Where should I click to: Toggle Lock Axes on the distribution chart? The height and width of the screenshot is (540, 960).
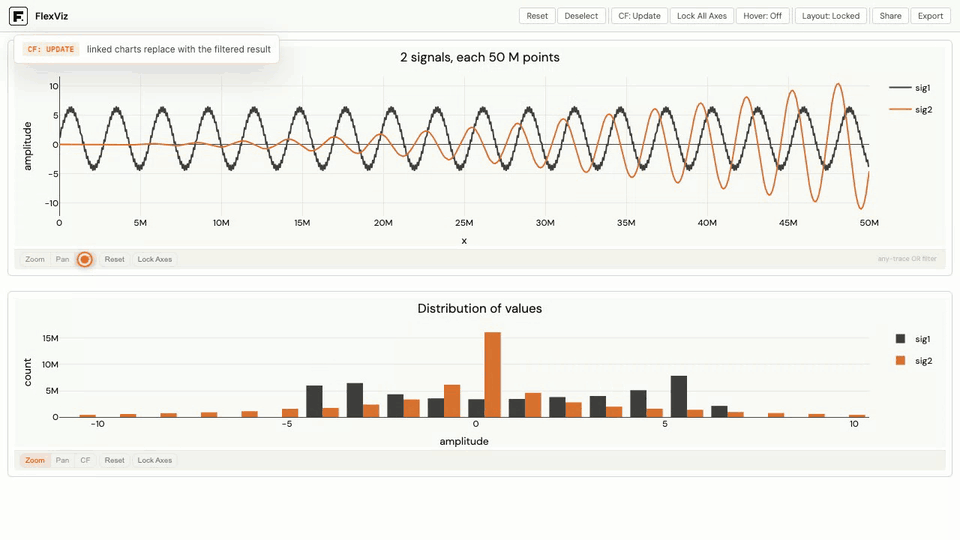point(155,460)
